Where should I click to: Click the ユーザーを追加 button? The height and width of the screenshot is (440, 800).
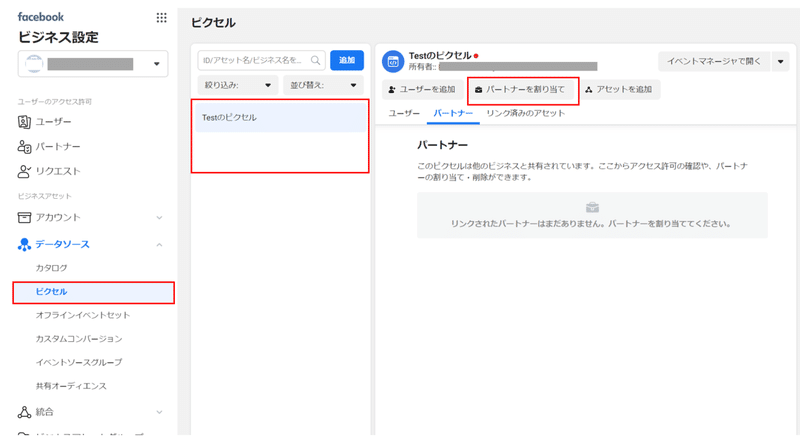422,89
